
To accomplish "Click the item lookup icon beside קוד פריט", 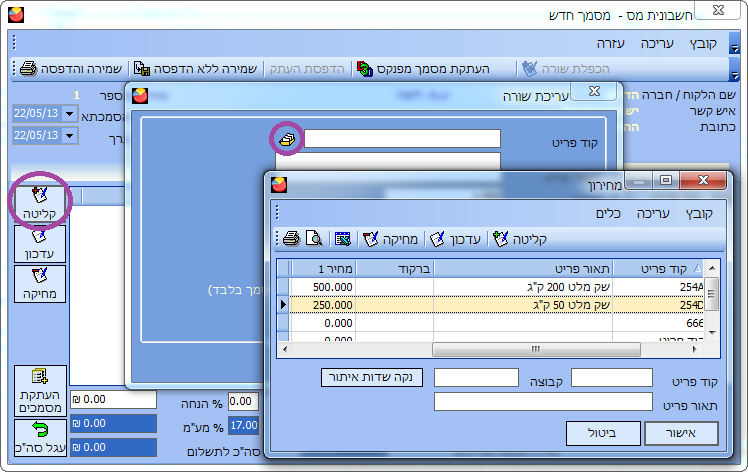I will 287,139.
